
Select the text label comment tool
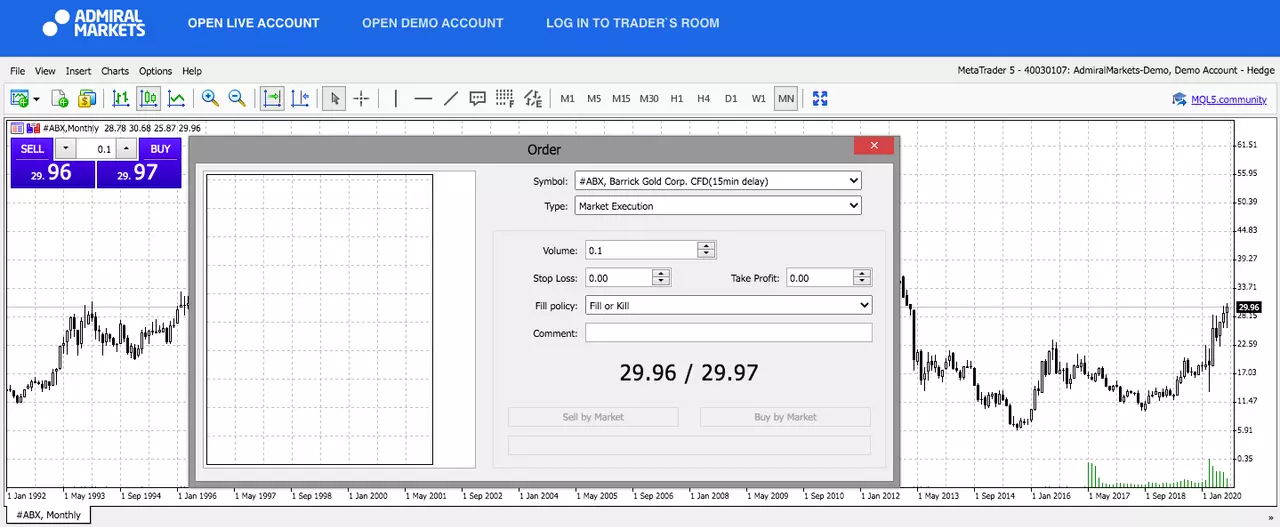478,98
